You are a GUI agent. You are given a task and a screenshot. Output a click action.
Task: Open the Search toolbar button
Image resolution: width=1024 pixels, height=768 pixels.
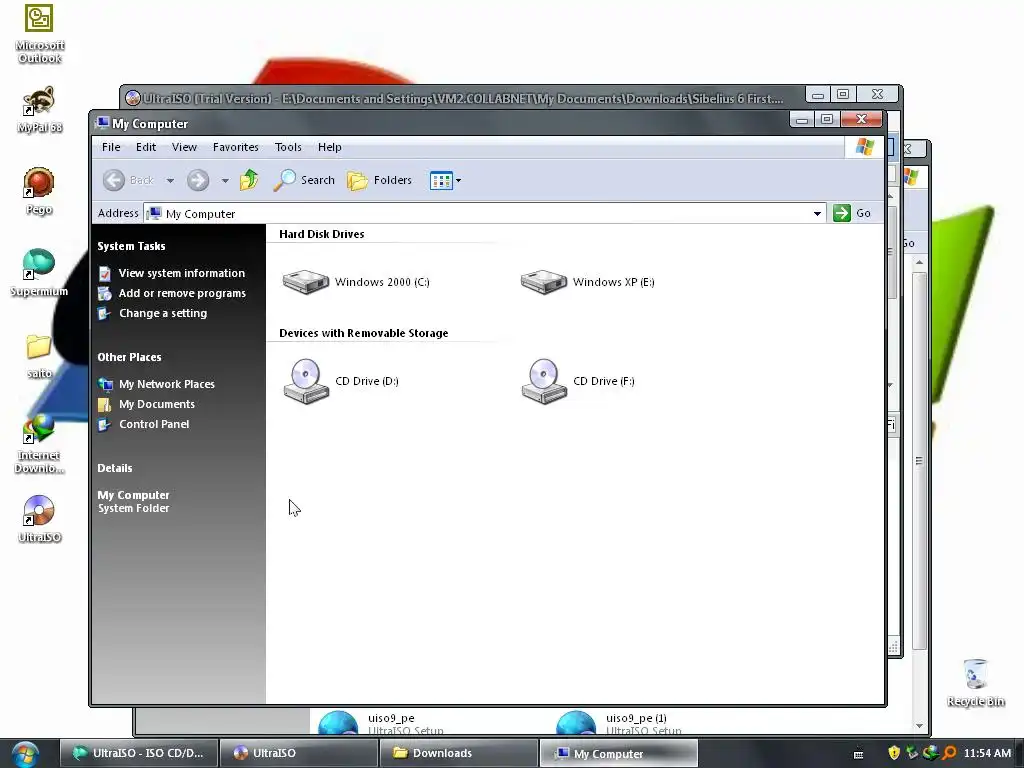[304, 180]
